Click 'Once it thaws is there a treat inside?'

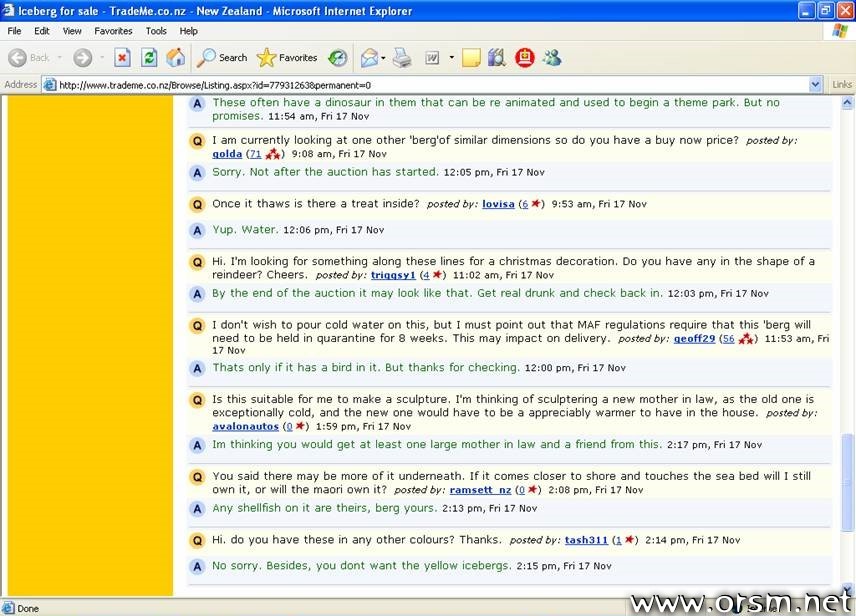tap(316, 204)
